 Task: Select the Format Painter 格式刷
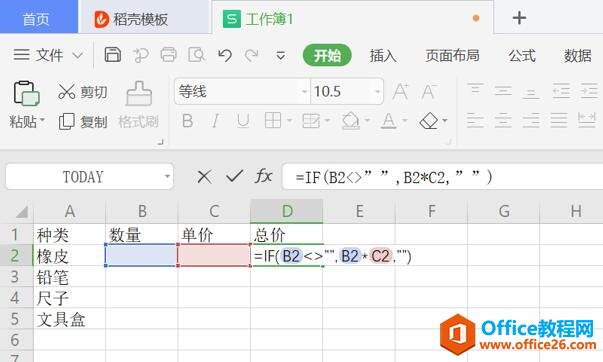[x=138, y=105]
